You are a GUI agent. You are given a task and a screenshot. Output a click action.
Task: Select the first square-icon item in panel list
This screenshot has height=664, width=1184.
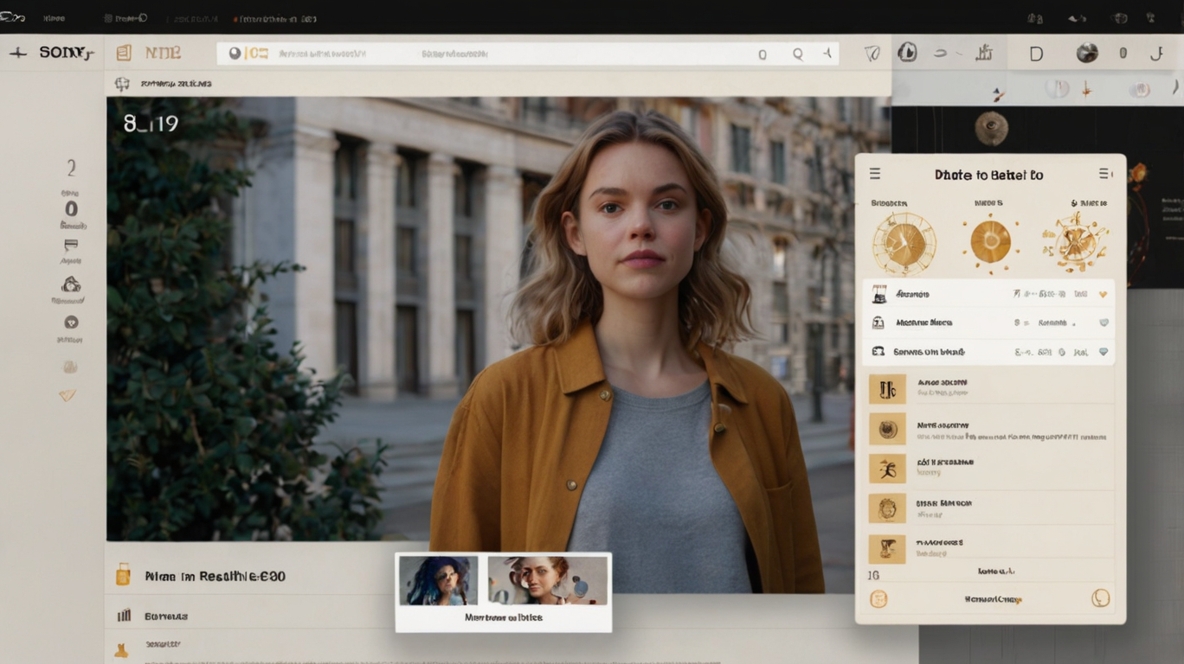(x=887, y=389)
